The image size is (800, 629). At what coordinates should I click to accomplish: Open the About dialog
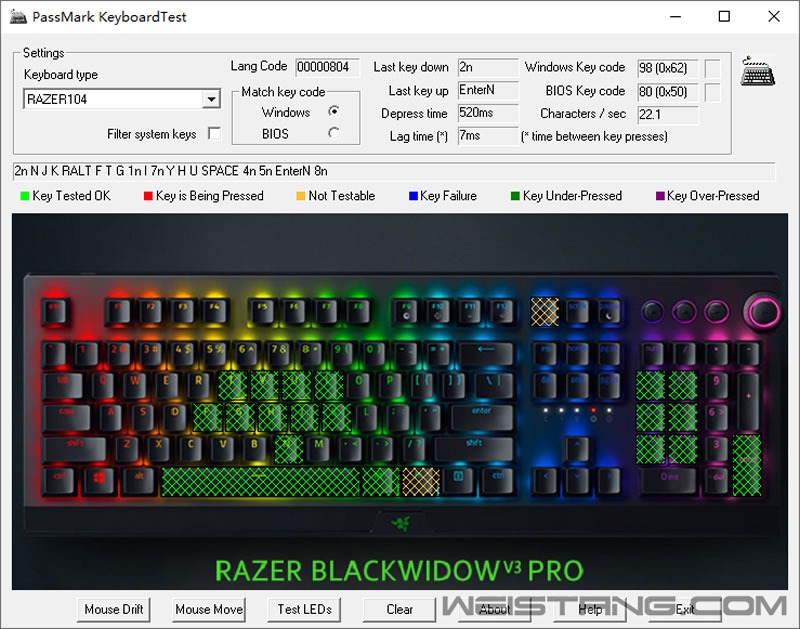[x=494, y=610]
